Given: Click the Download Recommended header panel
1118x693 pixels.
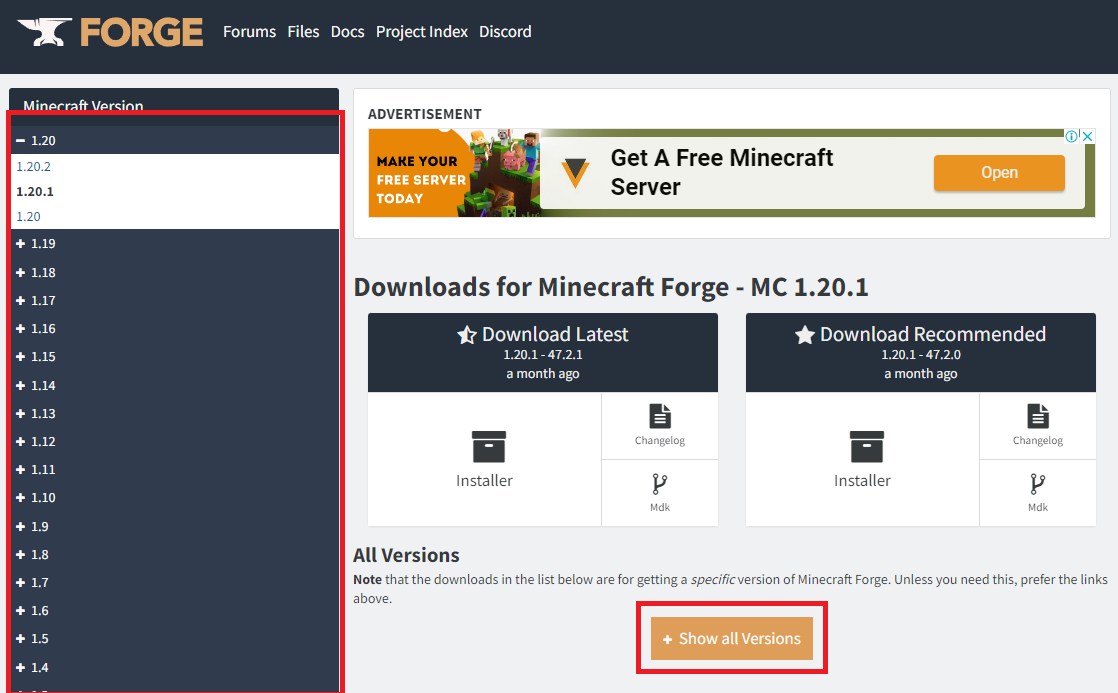Looking at the screenshot, I should pos(920,352).
